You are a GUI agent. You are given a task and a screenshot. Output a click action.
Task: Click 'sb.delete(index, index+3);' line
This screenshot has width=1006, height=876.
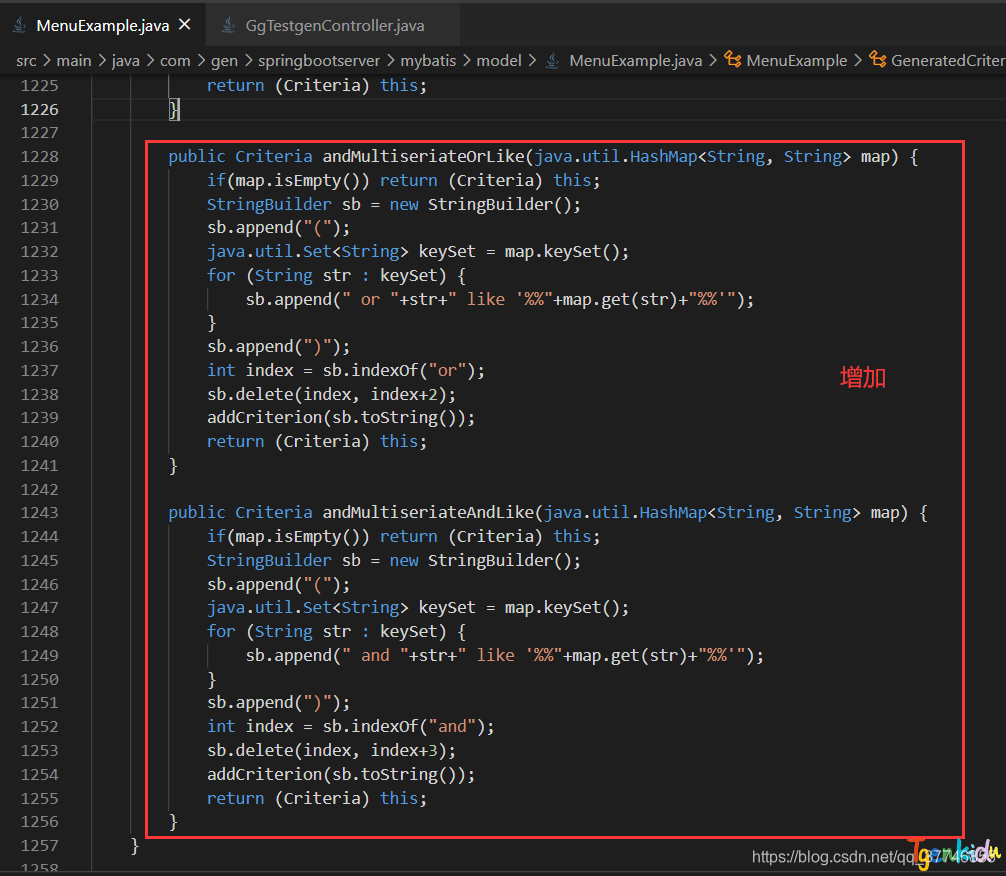click(332, 750)
